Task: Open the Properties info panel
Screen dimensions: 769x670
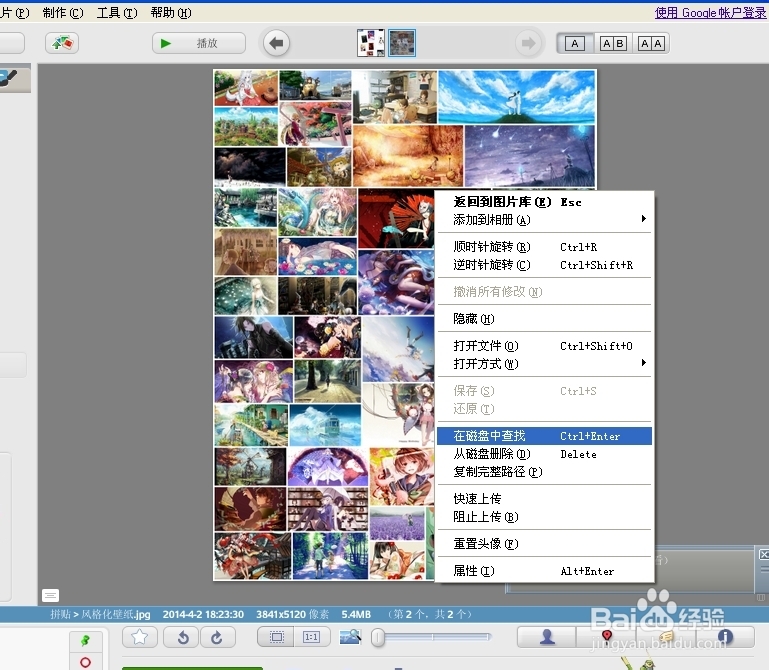Action: (x=725, y=637)
